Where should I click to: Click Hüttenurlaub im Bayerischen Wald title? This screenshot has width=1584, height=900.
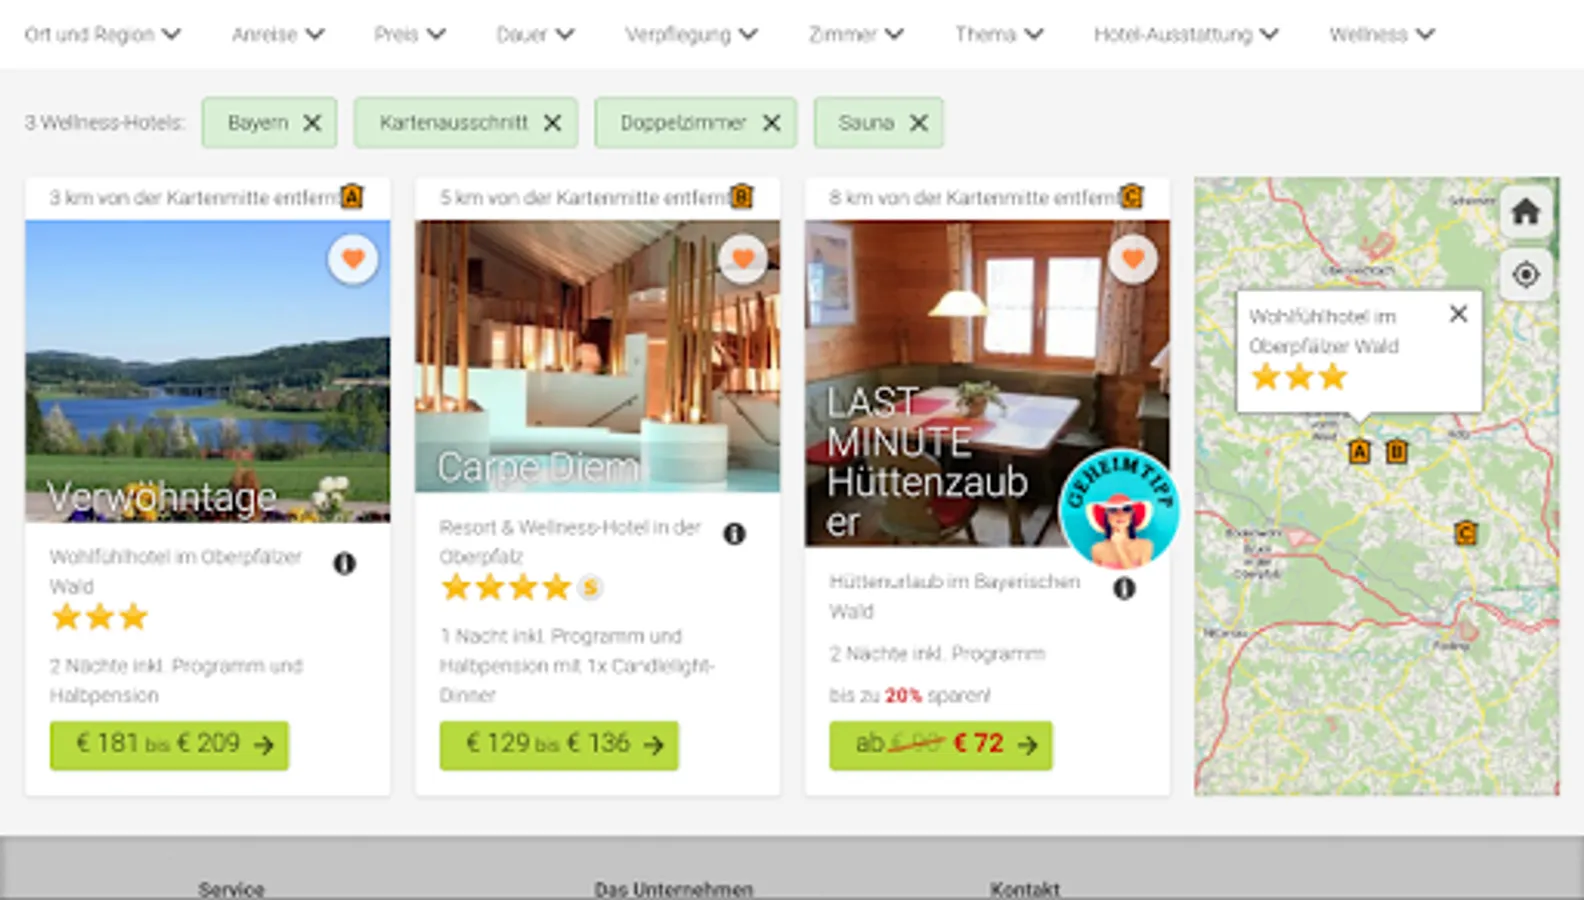(x=955, y=596)
